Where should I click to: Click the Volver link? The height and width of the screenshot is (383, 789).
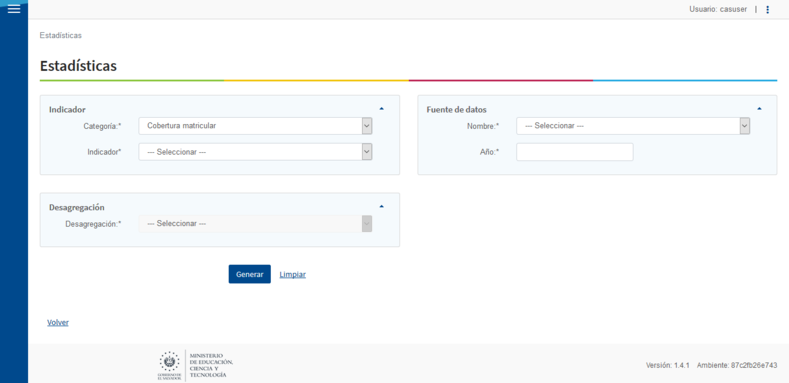point(58,323)
